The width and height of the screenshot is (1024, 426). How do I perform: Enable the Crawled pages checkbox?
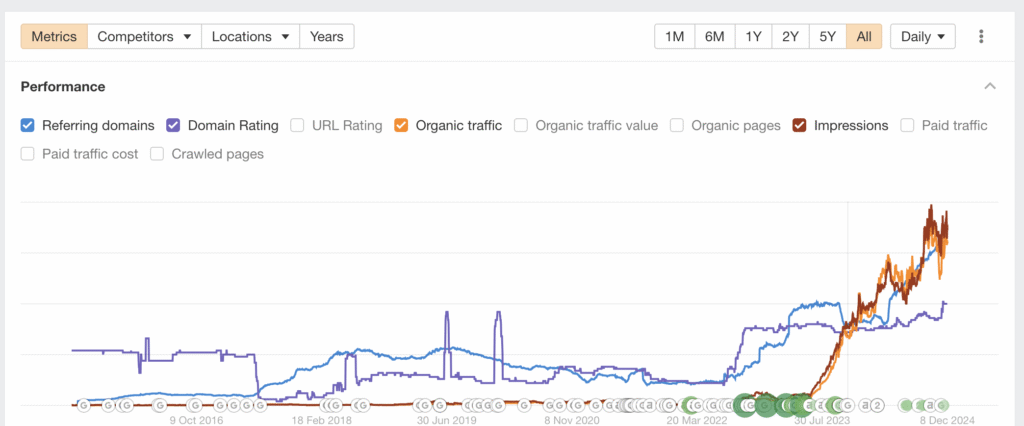tap(158, 154)
